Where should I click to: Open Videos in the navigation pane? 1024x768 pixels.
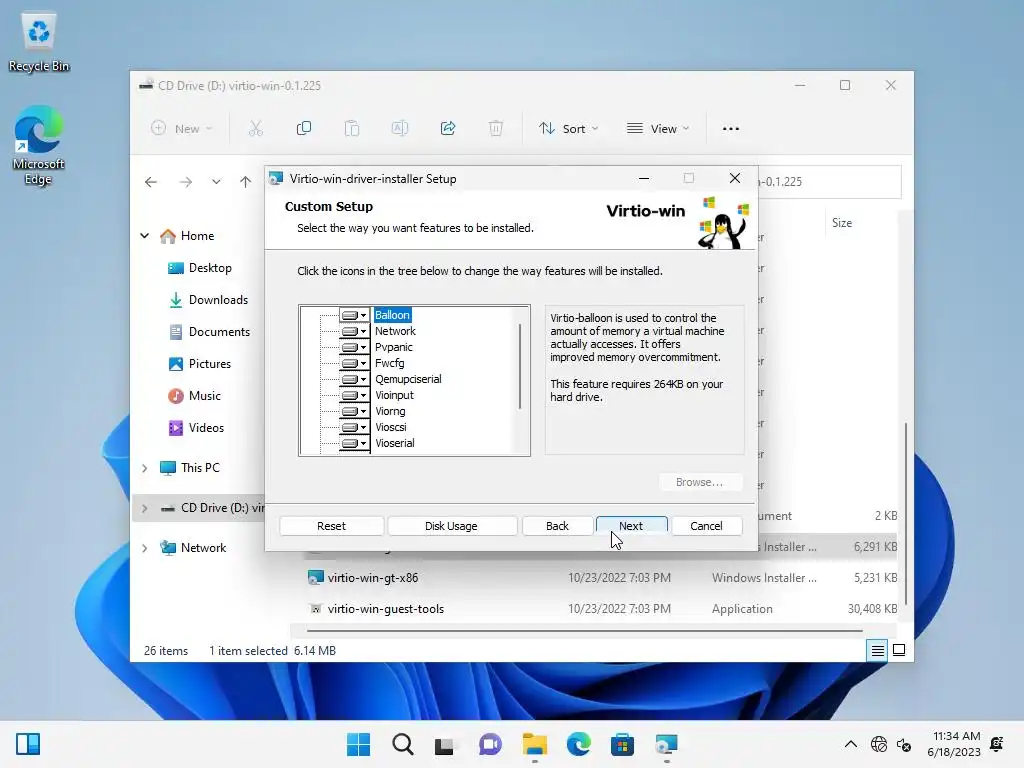(196, 428)
